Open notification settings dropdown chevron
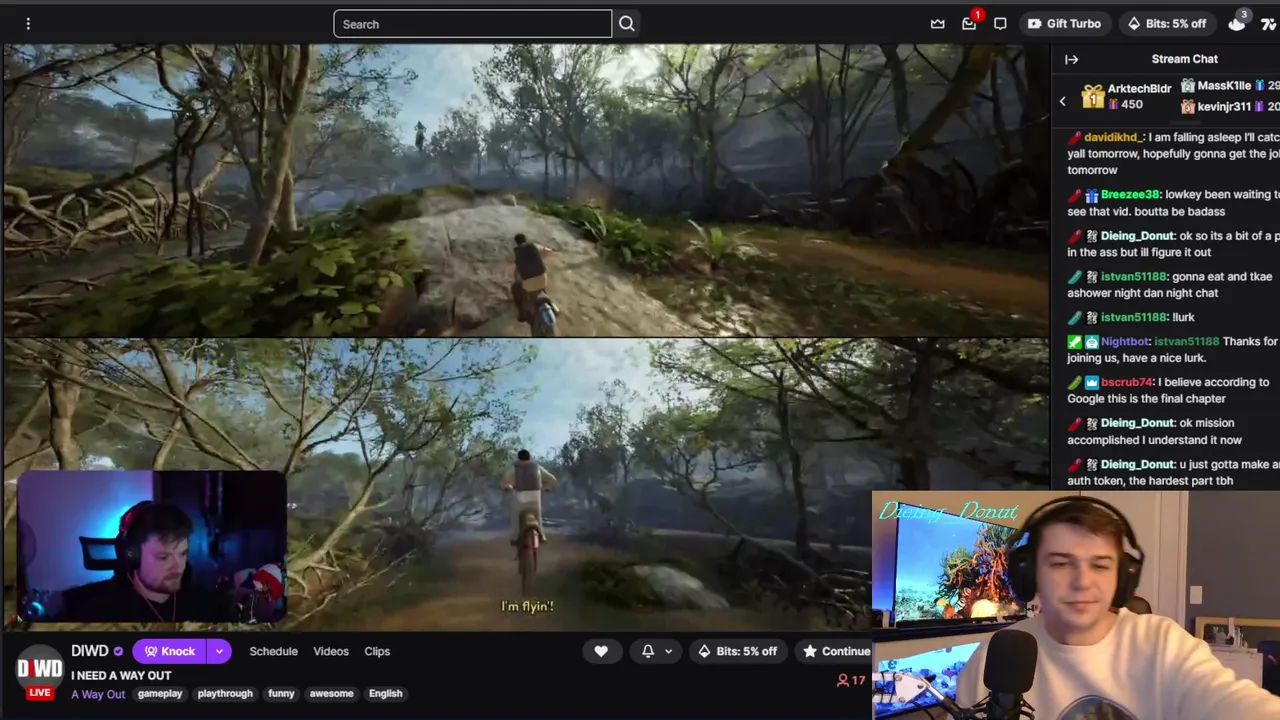 [x=668, y=651]
